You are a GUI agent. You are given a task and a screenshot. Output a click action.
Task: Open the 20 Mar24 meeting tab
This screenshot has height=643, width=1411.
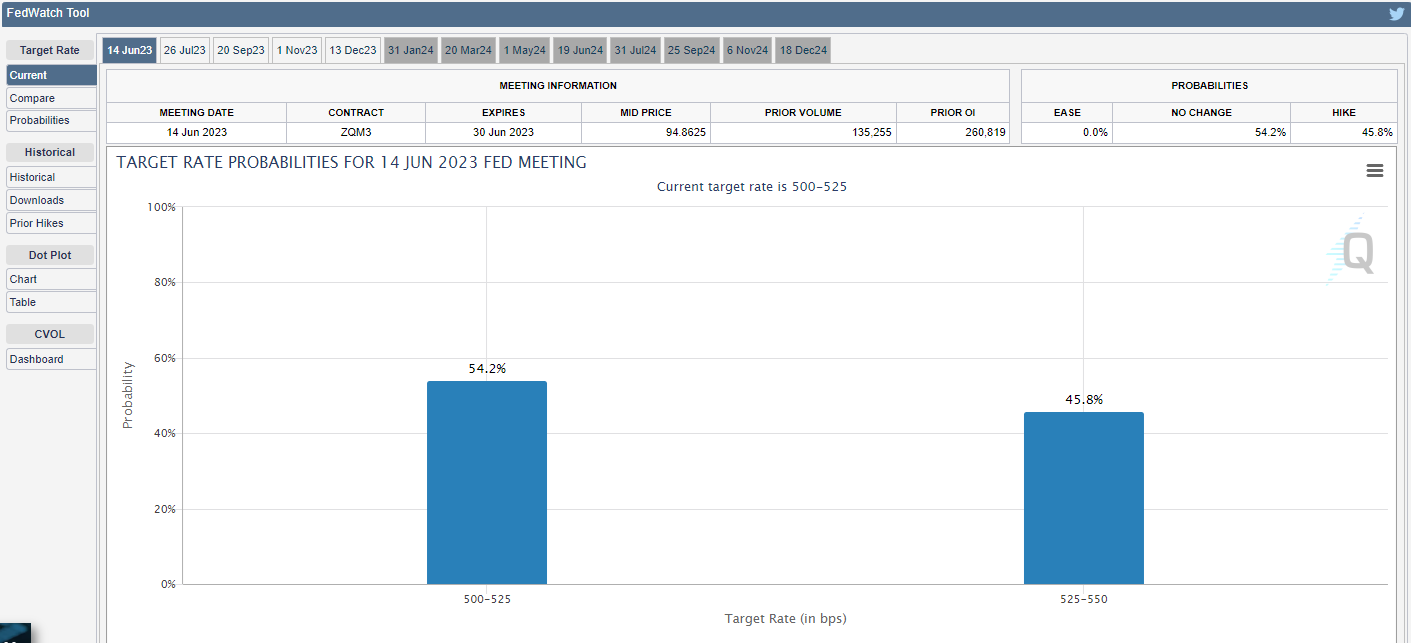468,50
